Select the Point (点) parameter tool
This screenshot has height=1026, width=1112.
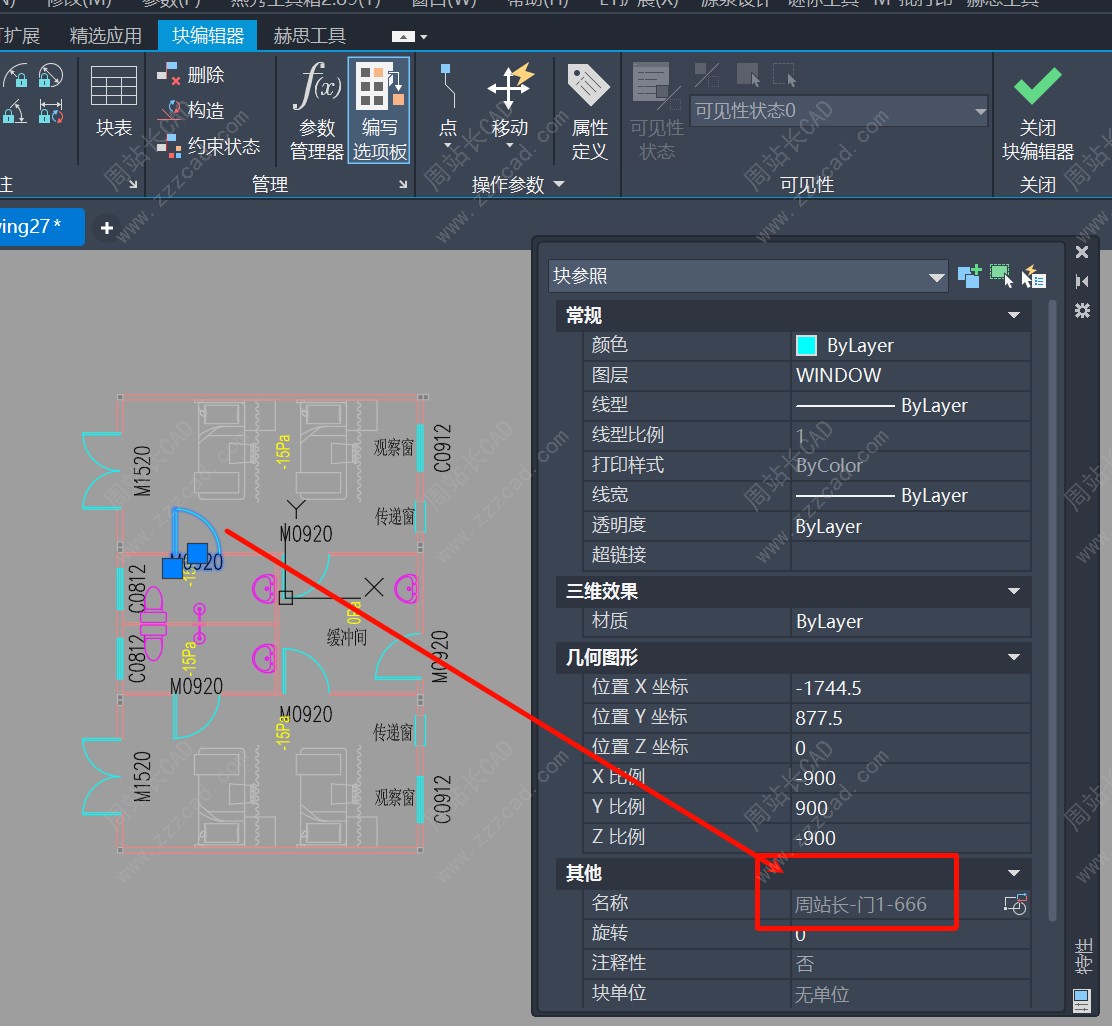[447, 100]
